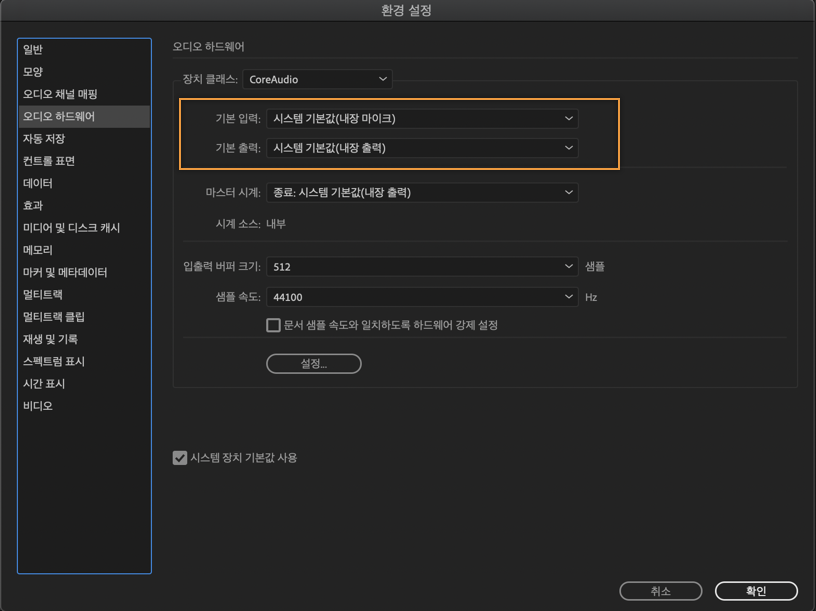Open 샘플 속도 dropdown showing 44100
Viewport: 816px width, 611px height.
(x=422, y=297)
